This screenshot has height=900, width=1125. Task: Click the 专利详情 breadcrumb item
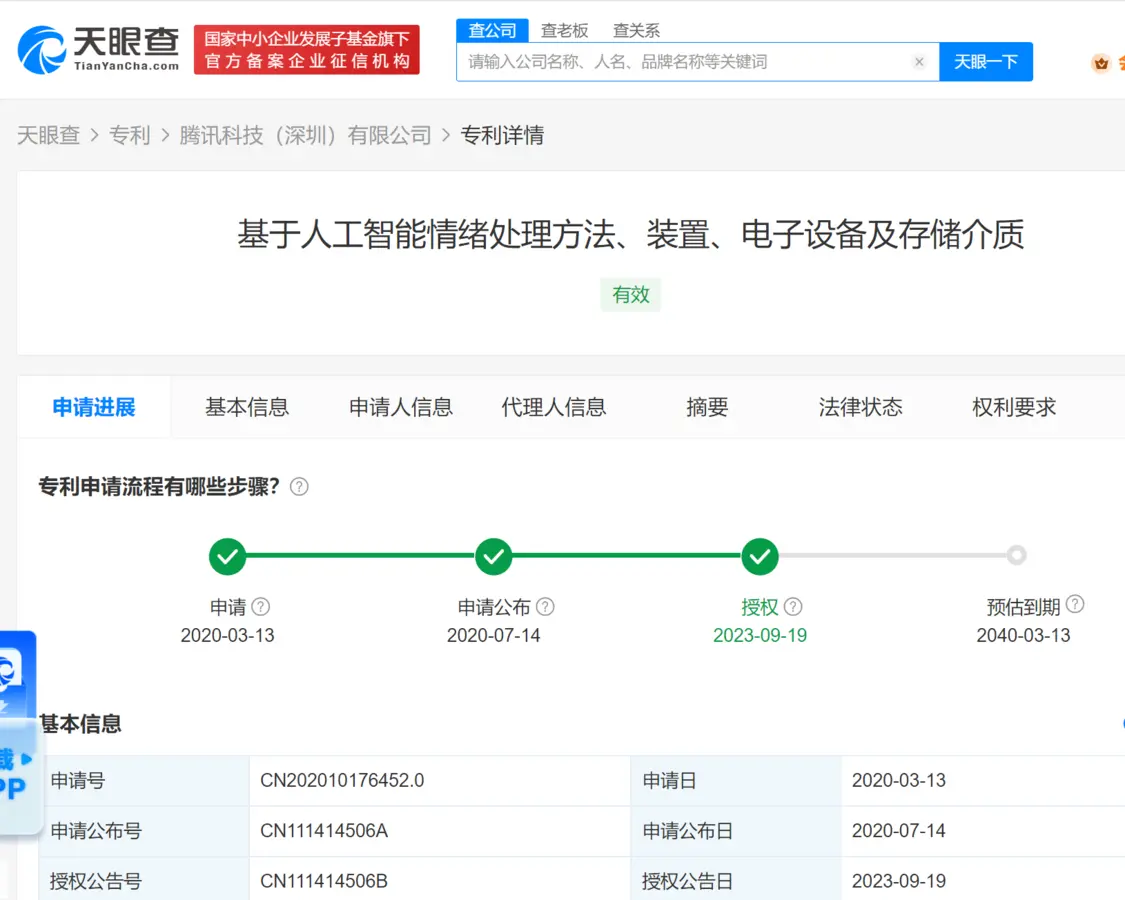pos(502,135)
